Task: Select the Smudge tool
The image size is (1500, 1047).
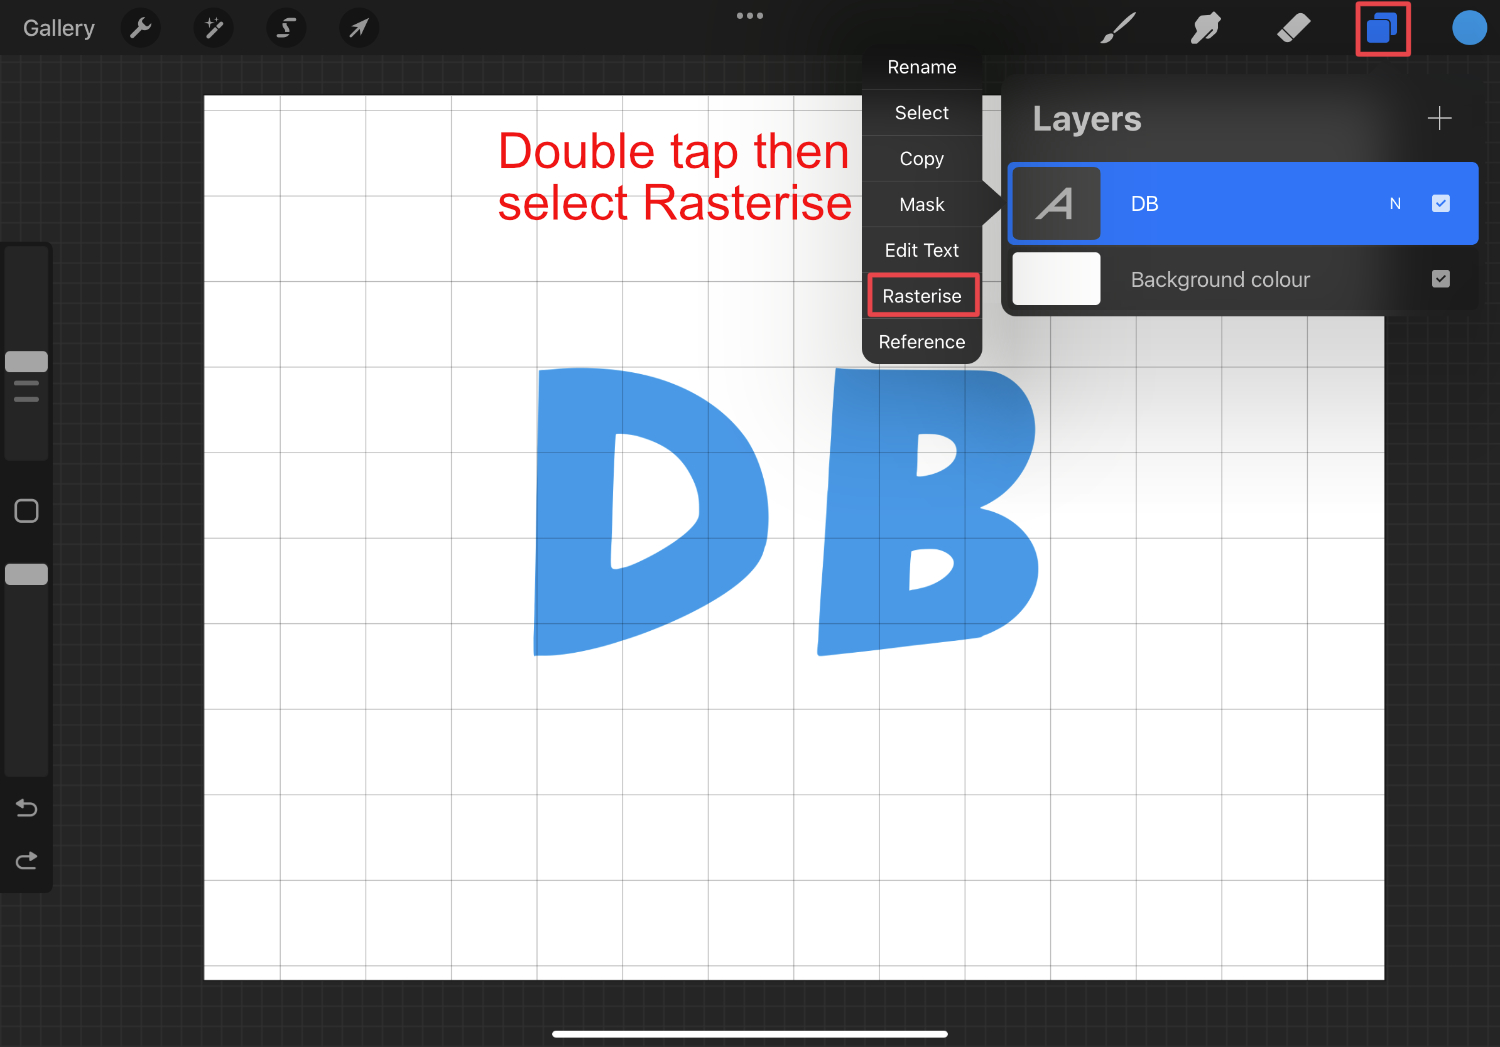Action: coord(1205,27)
